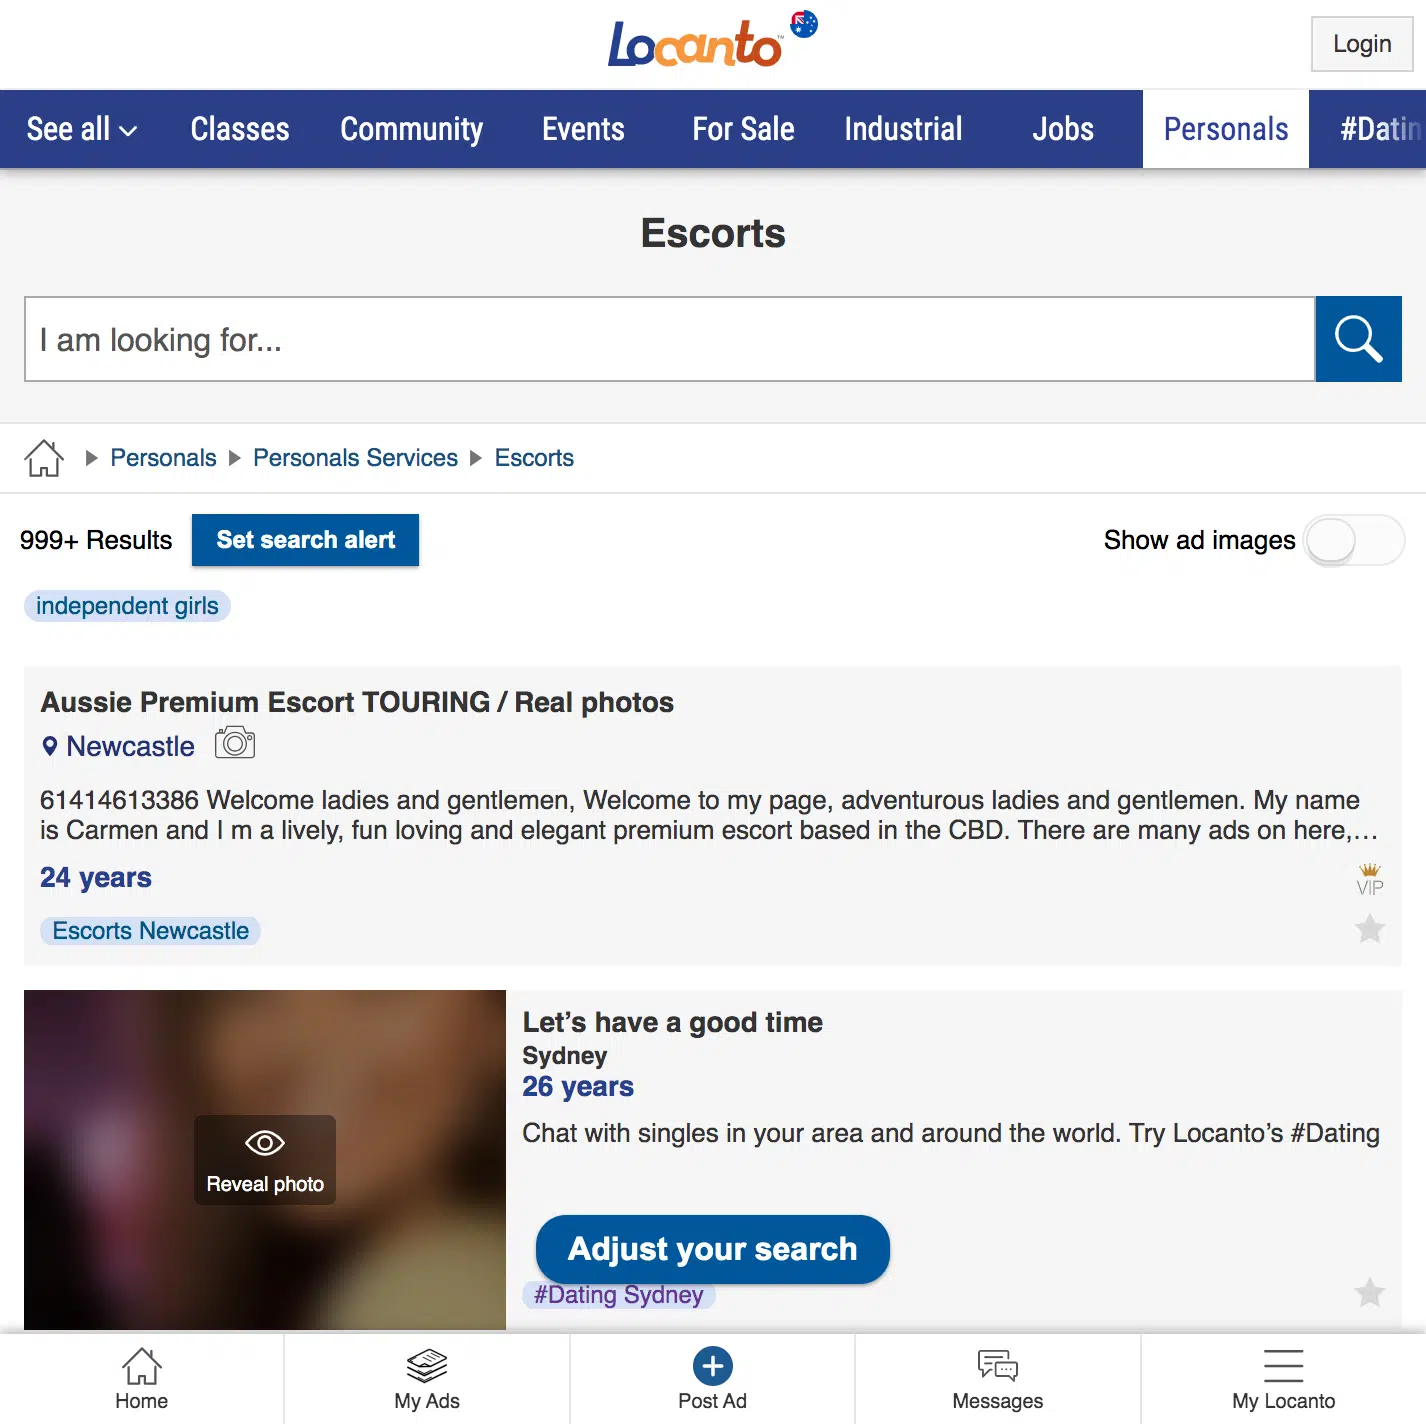The height and width of the screenshot is (1424, 1426).
Task: Click Set search alert button
Action: click(305, 540)
